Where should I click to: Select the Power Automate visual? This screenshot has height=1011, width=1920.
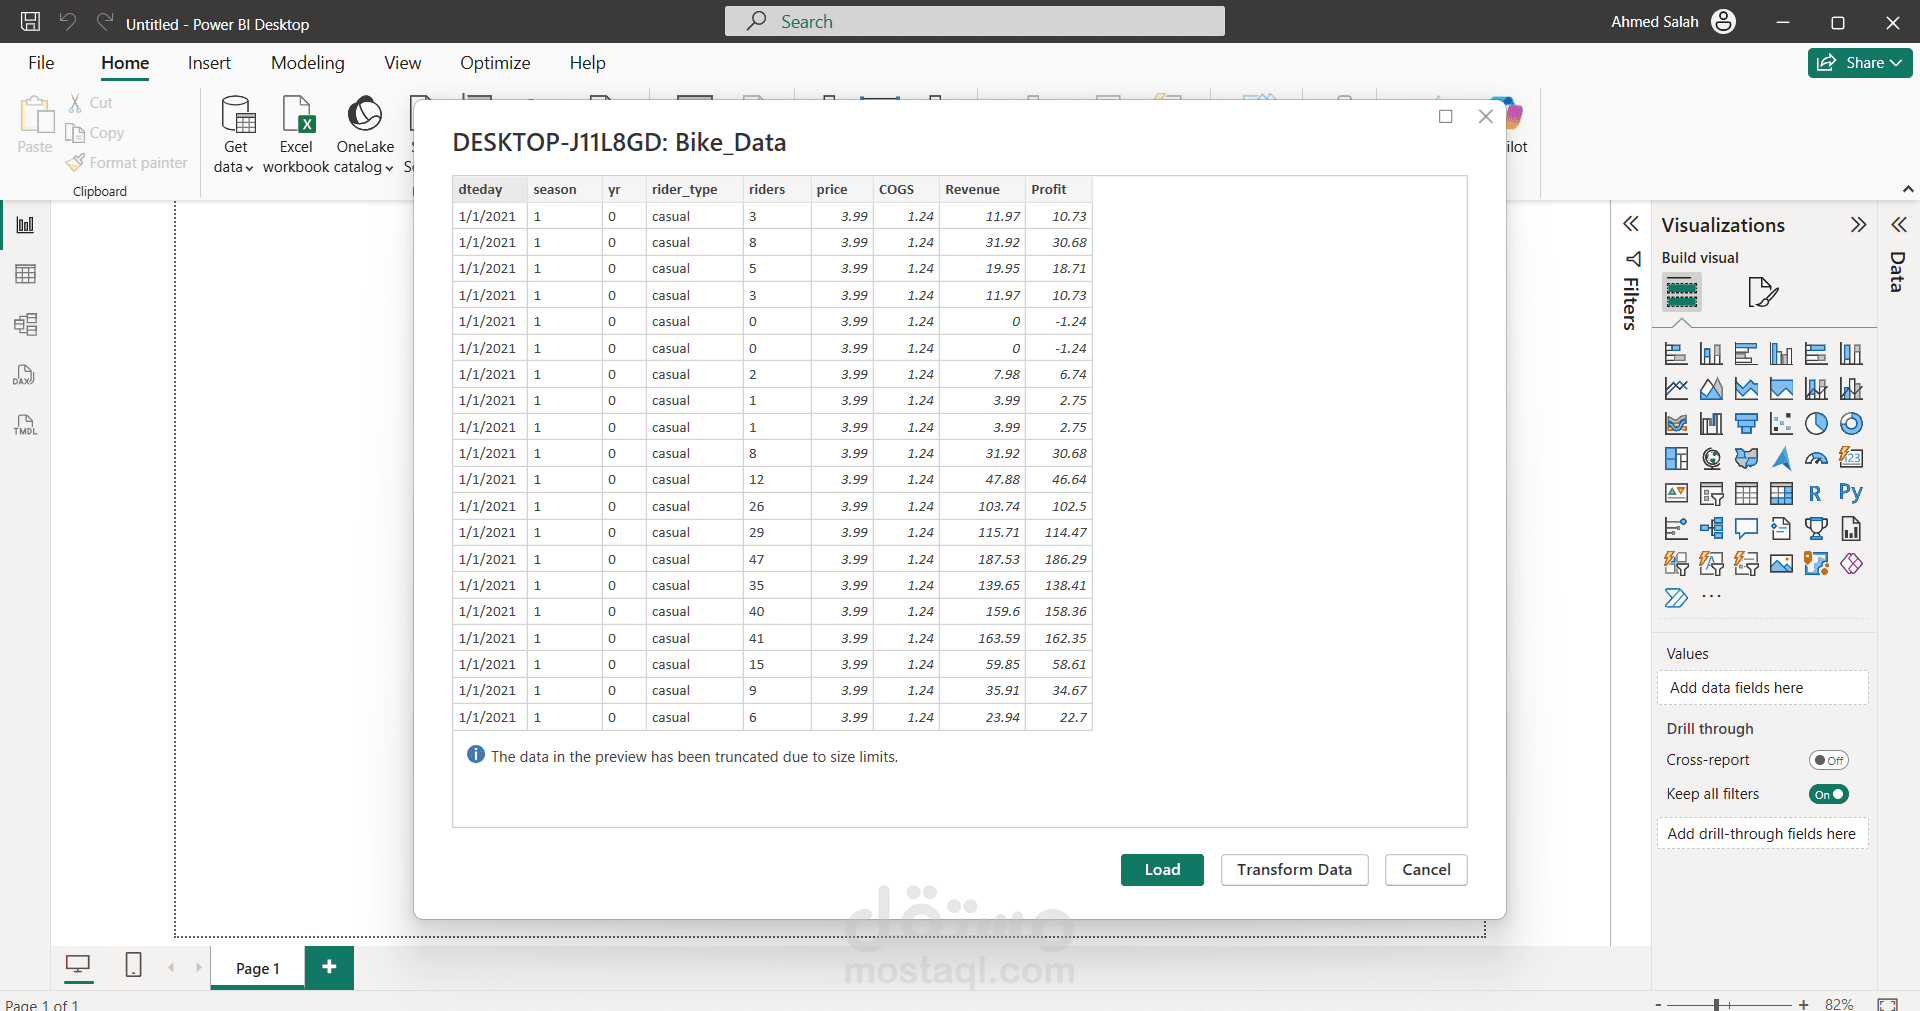tap(1676, 598)
